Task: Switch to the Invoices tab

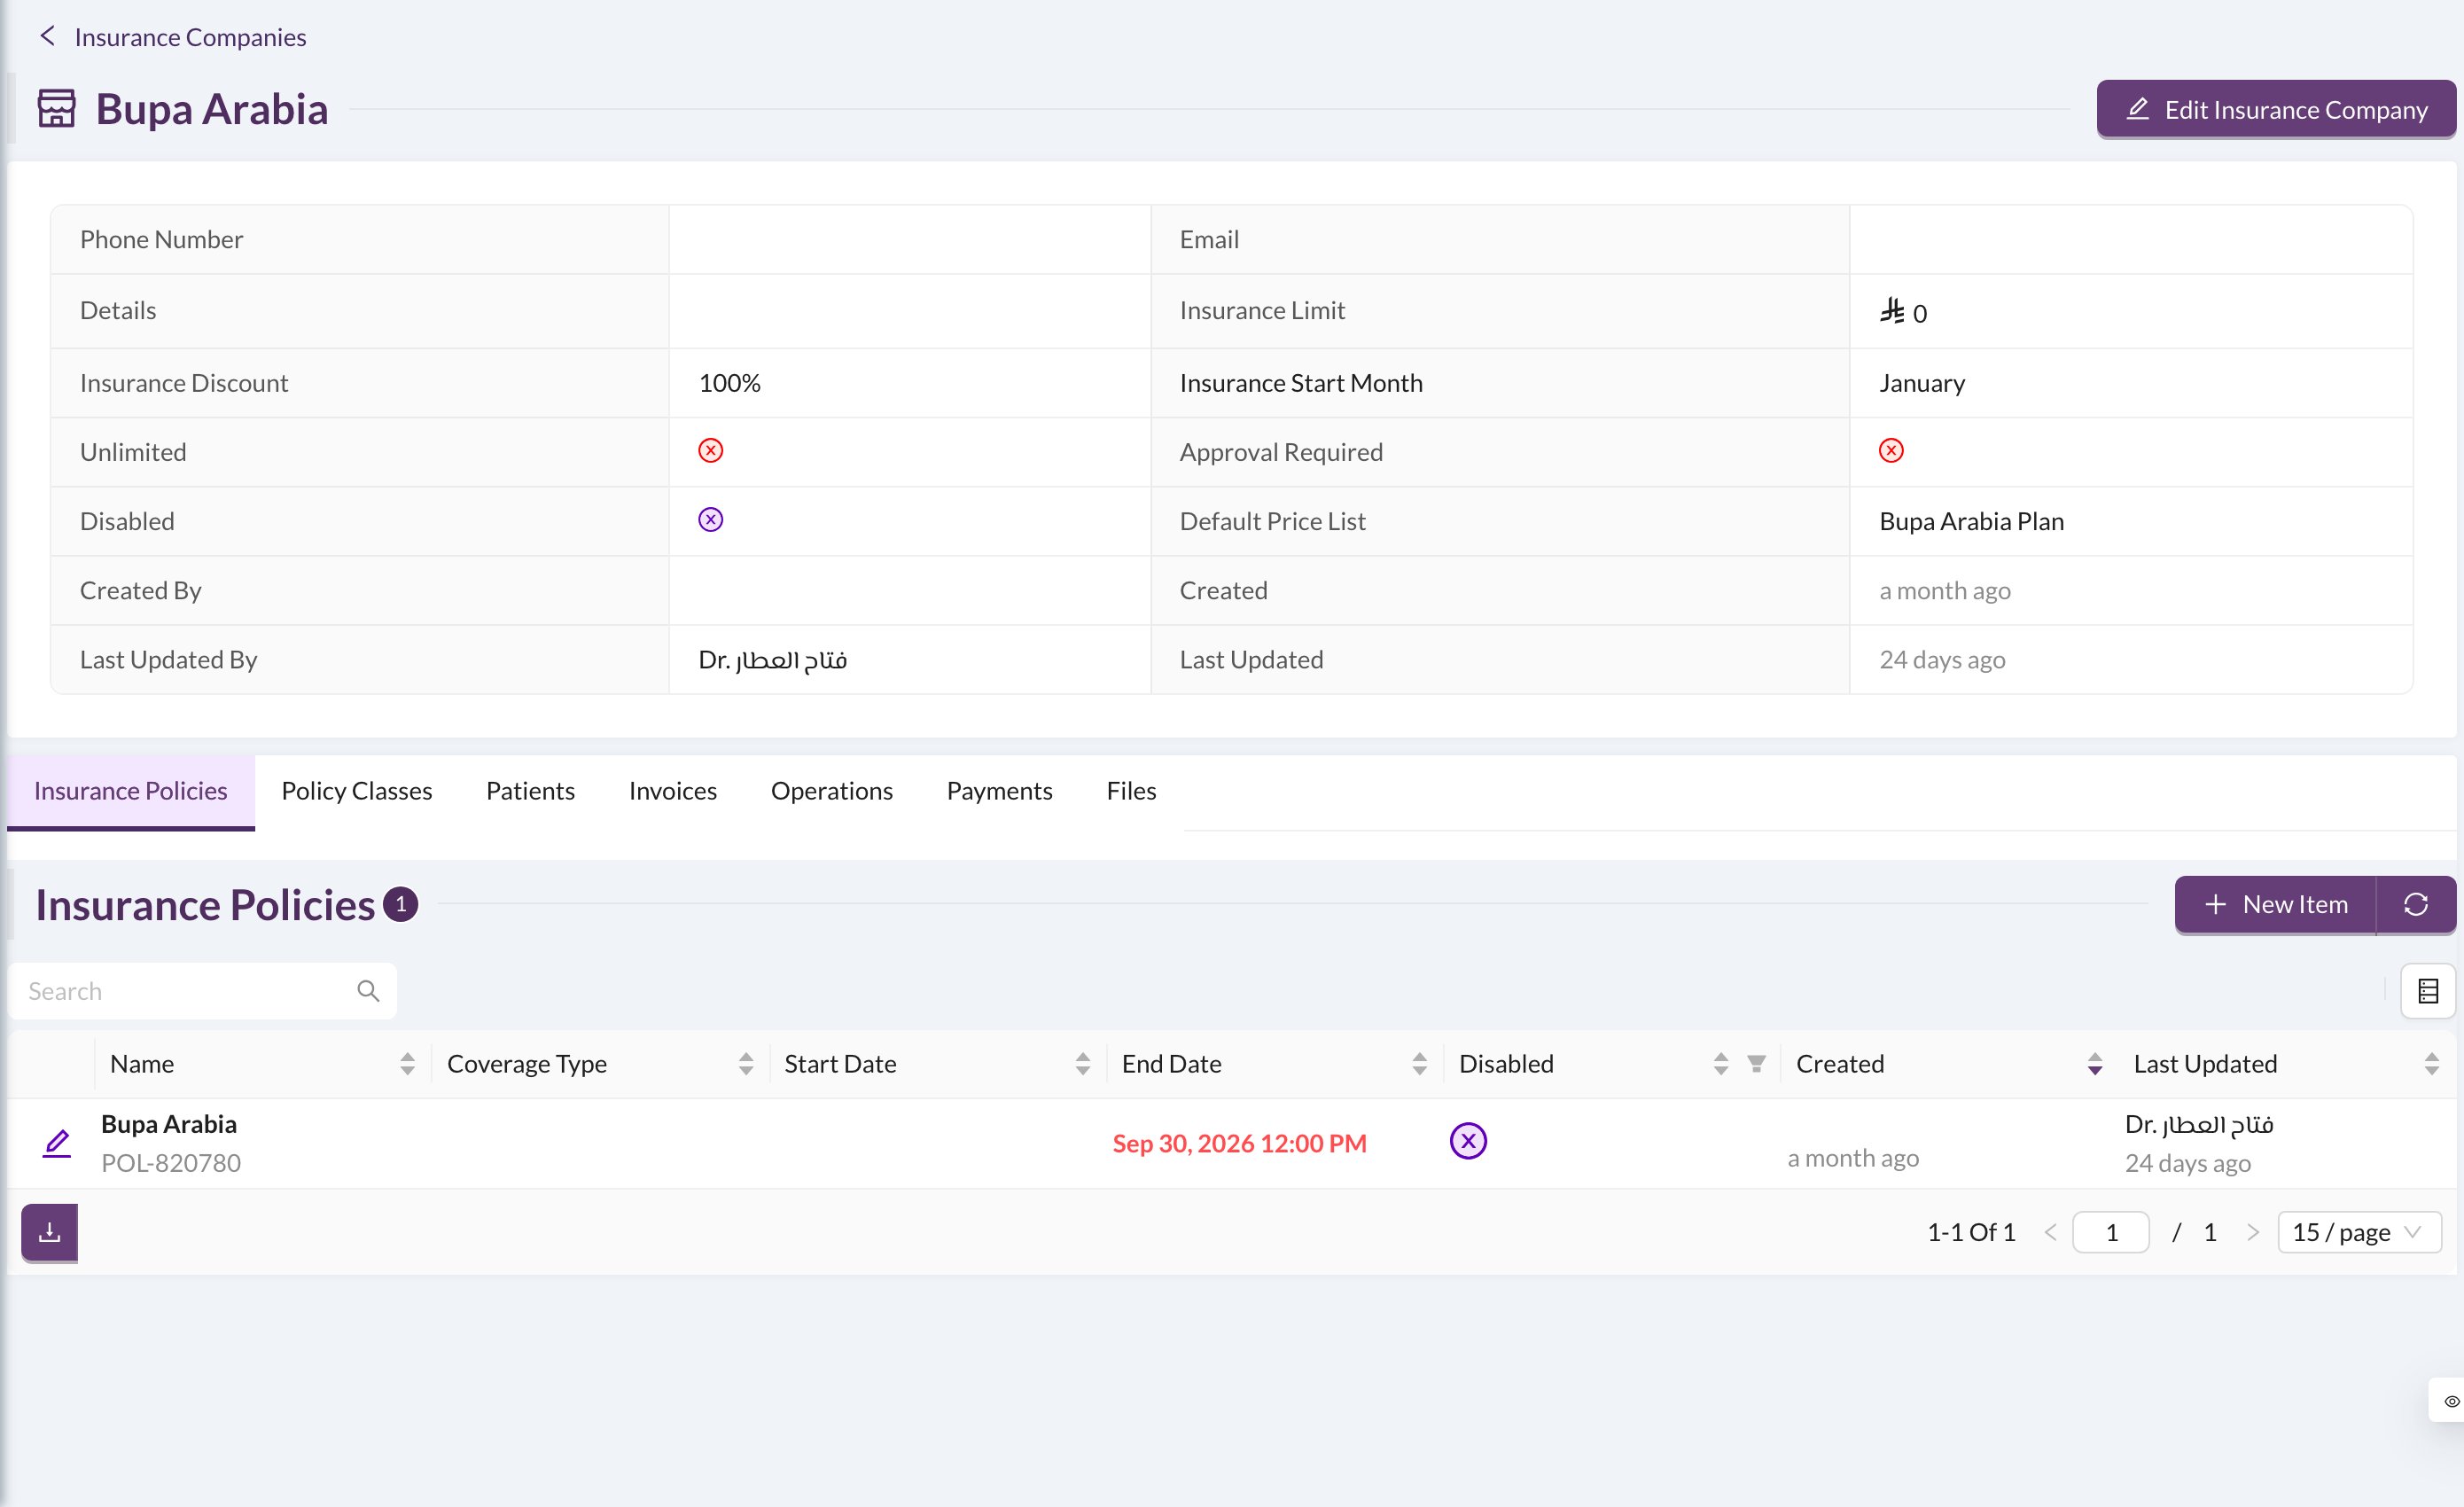Action: pos(673,791)
